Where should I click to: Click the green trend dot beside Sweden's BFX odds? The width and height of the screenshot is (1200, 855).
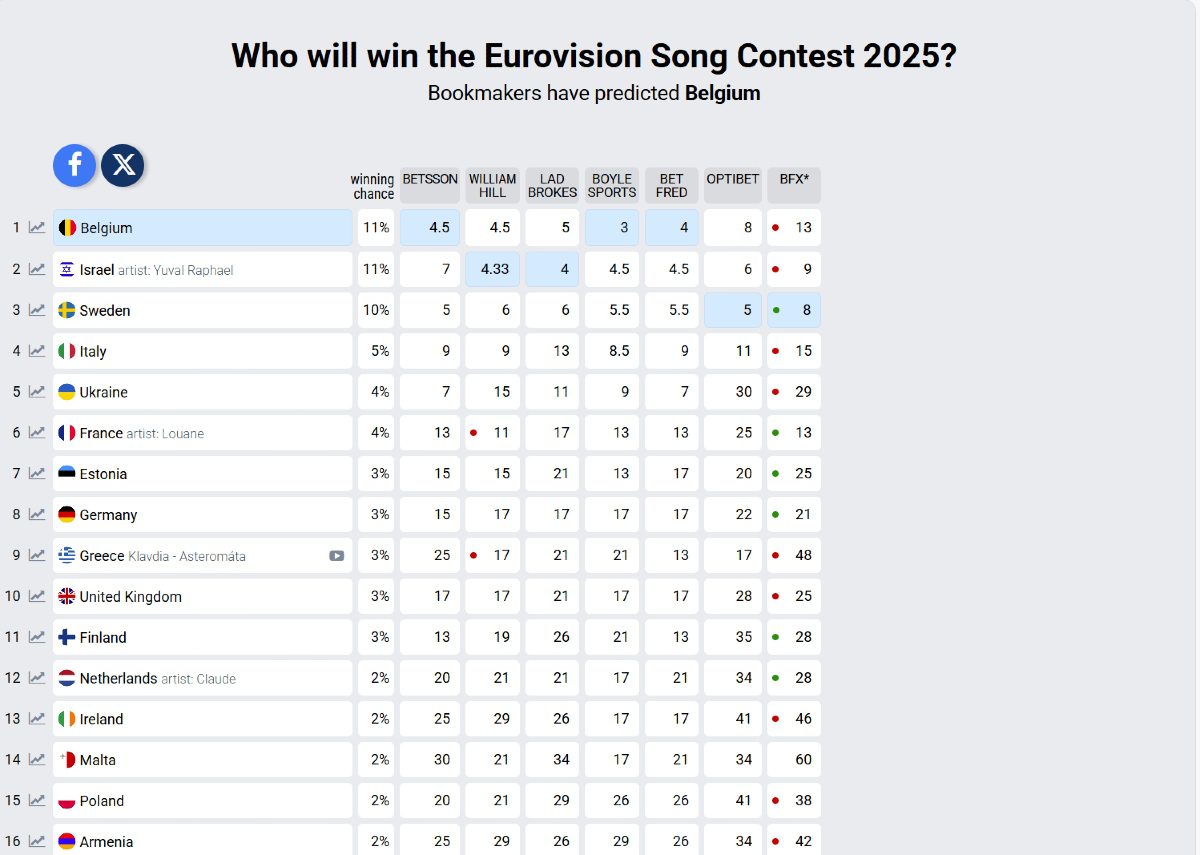(x=777, y=310)
